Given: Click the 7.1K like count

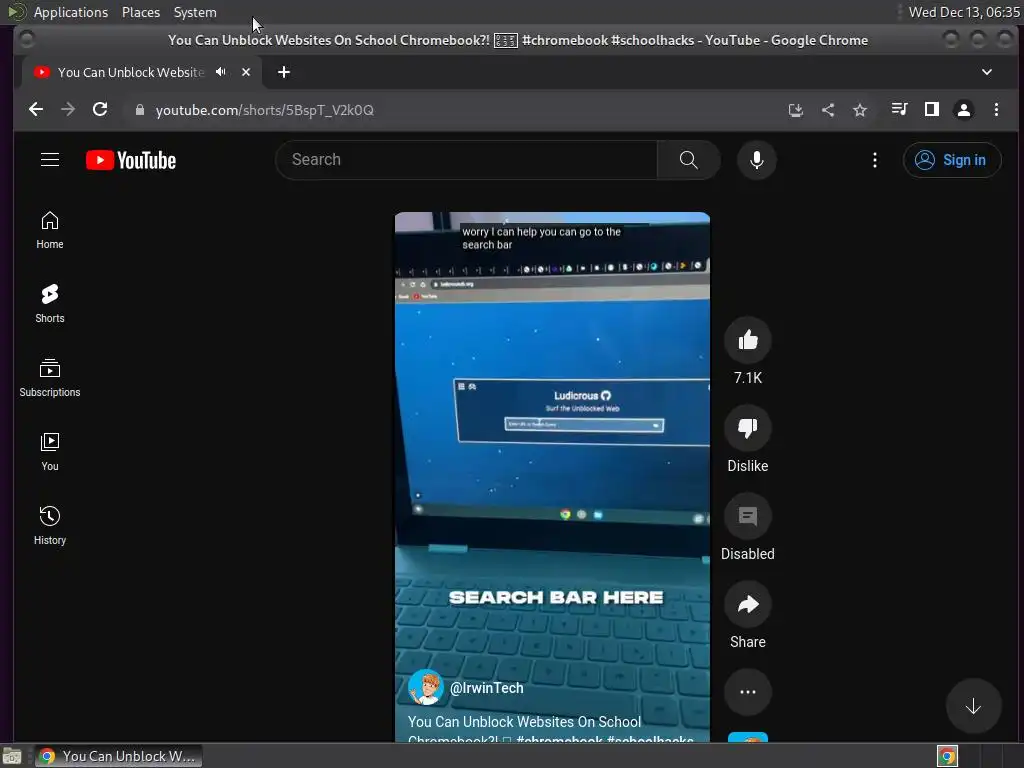Looking at the screenshot, I should [748, 377].
